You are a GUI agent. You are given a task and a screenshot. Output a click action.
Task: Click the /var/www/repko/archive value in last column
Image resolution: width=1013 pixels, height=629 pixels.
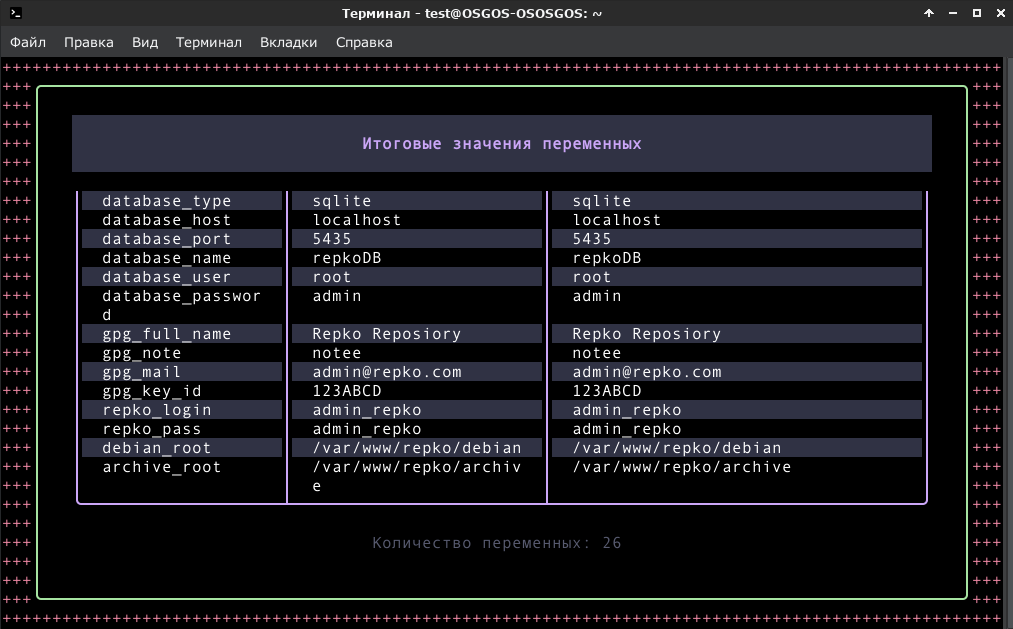tap(682, 467)
